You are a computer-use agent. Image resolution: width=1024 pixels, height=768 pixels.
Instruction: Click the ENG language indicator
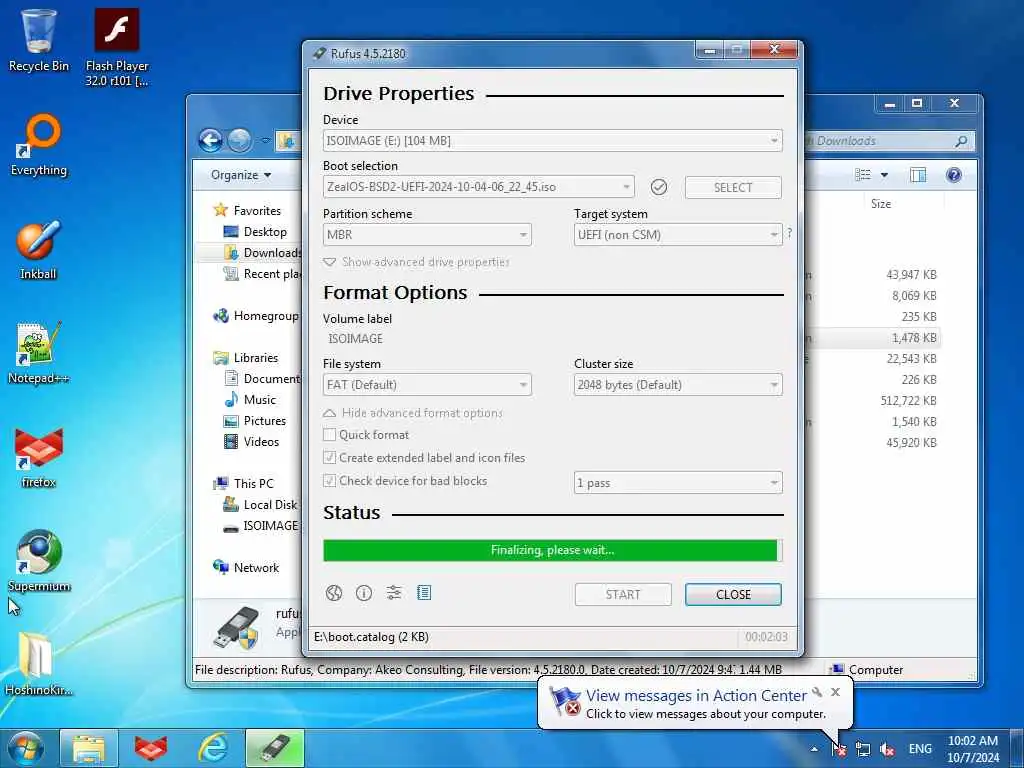click(x=920, y=749)
